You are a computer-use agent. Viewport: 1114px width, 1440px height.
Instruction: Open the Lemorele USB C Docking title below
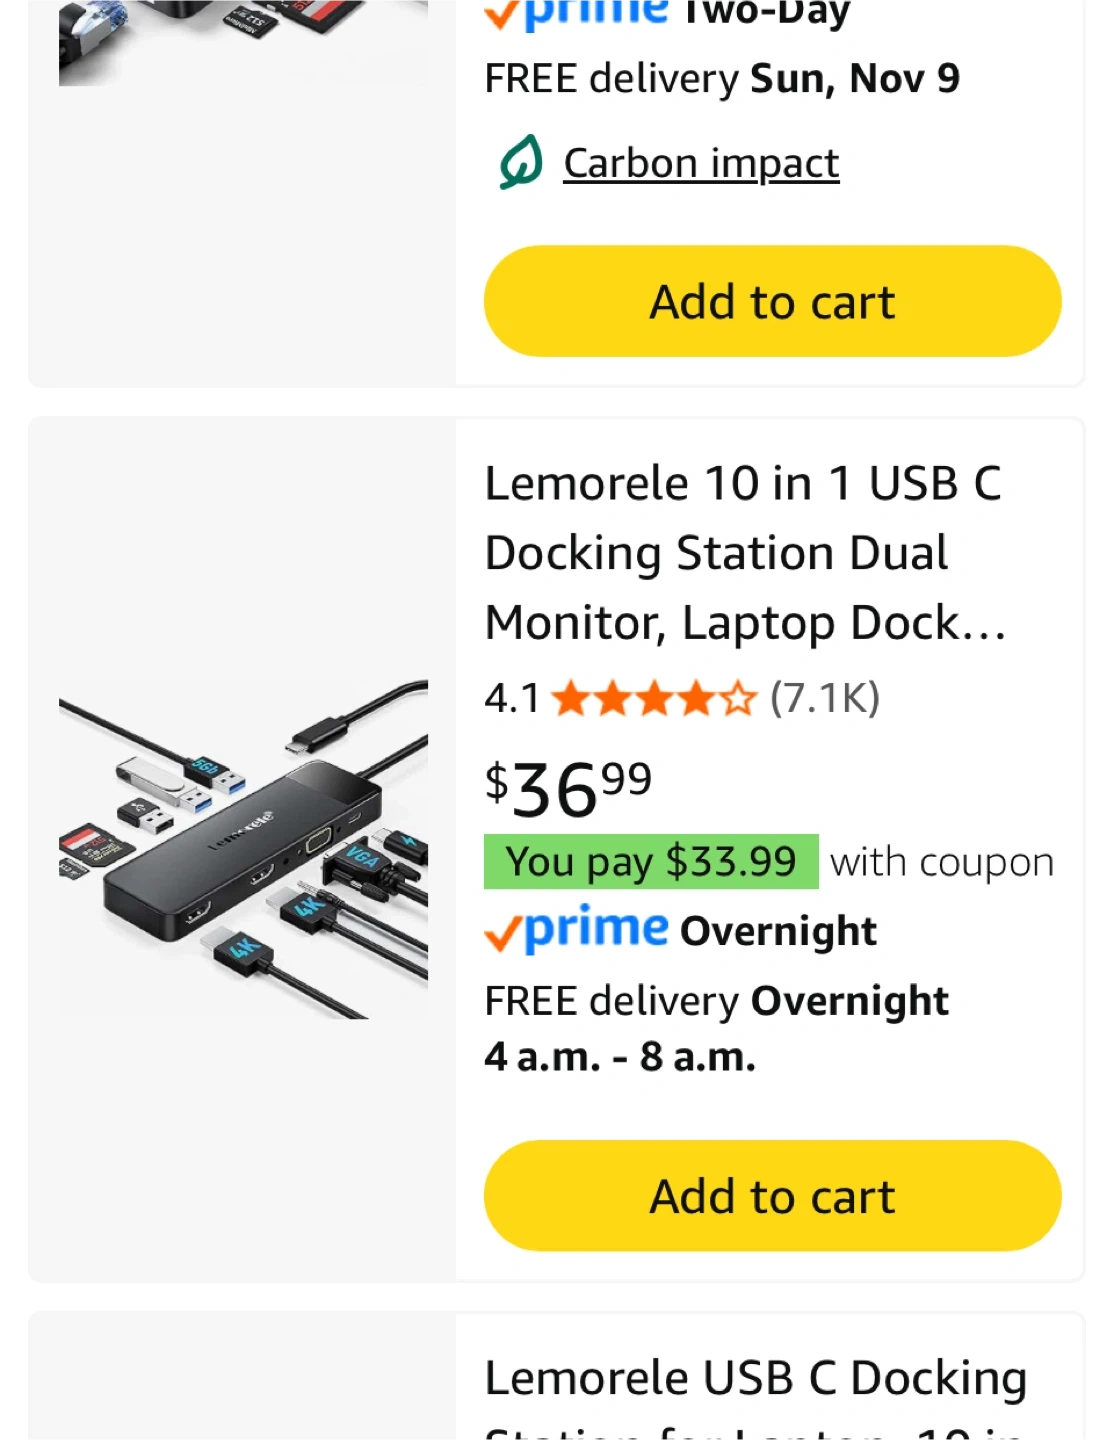point(755,1380)
